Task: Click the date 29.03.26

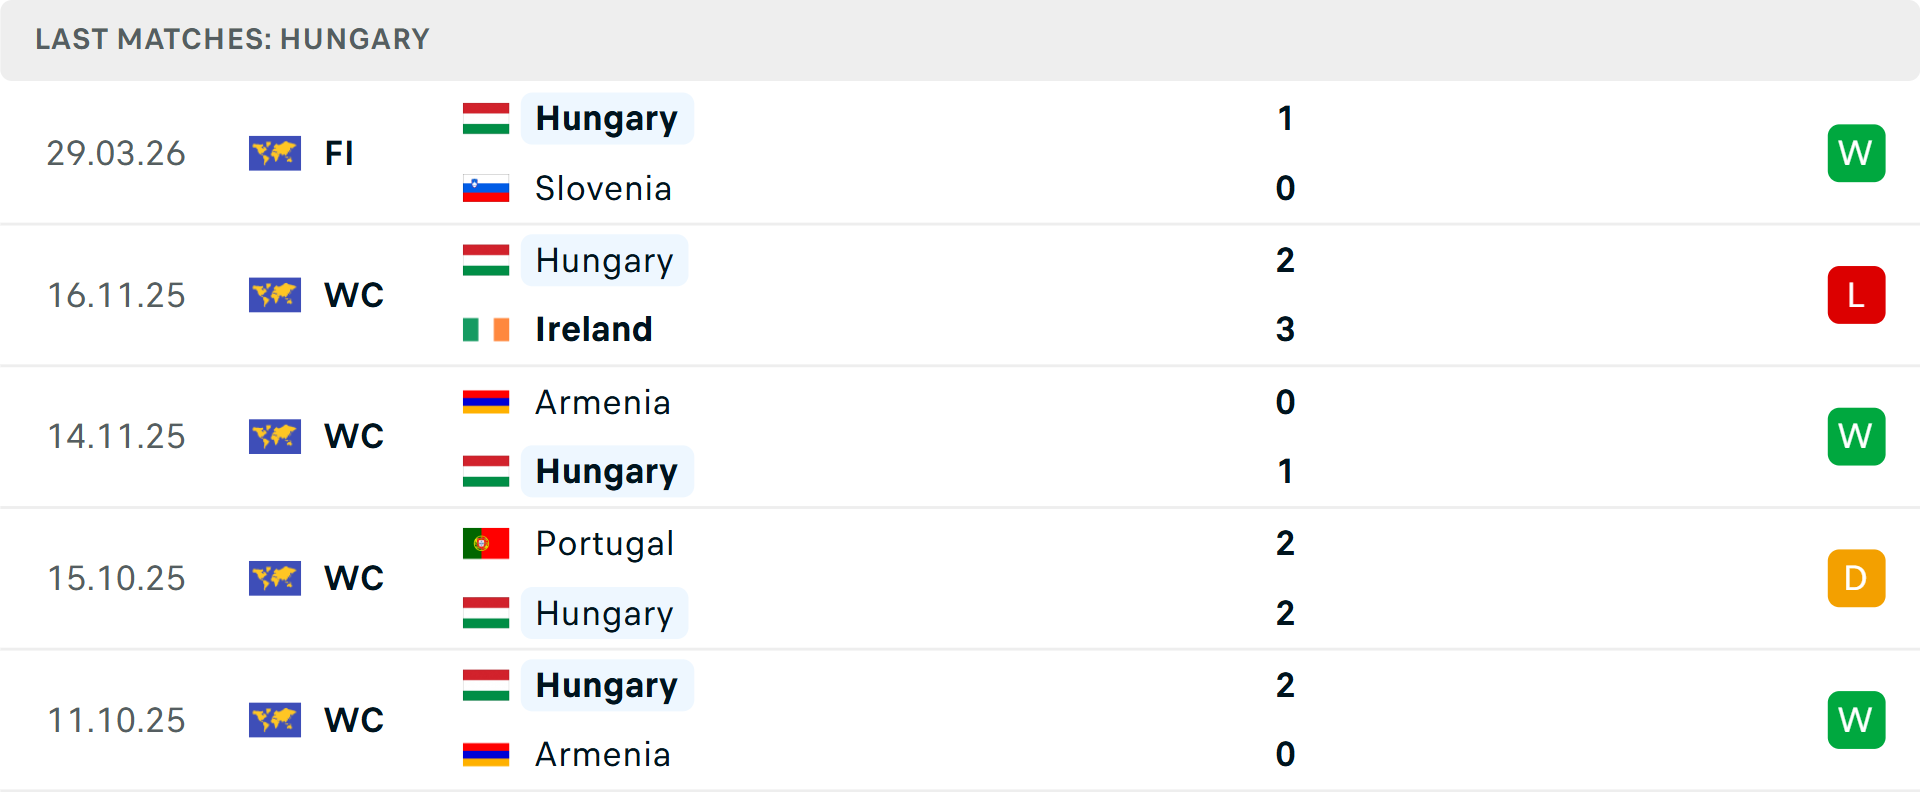Action: click(116, 153)
